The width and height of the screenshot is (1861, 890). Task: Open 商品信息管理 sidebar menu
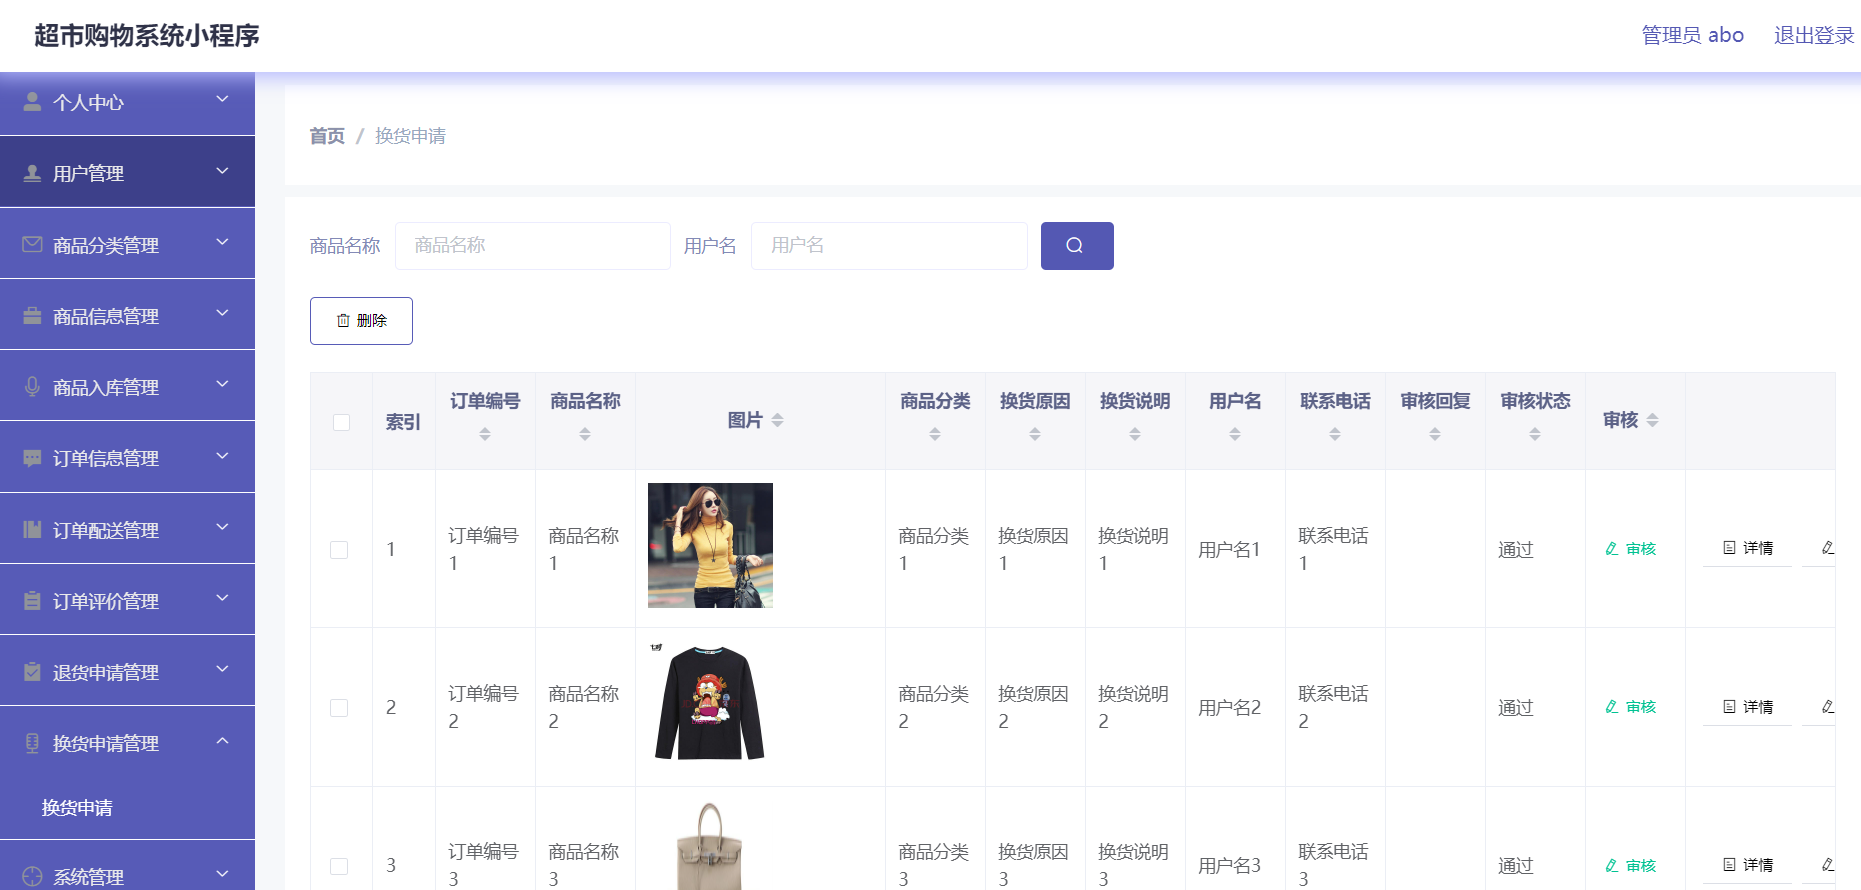127,315
